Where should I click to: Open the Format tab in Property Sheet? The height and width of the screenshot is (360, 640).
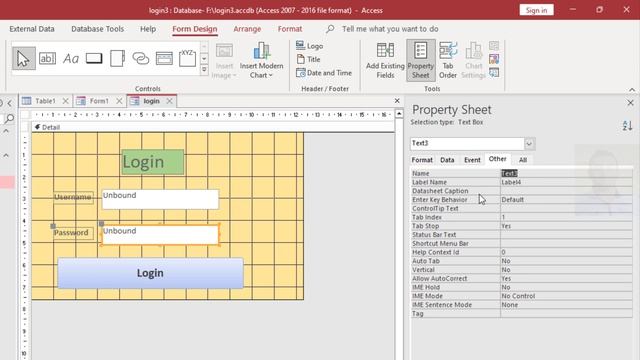[422, 160]
